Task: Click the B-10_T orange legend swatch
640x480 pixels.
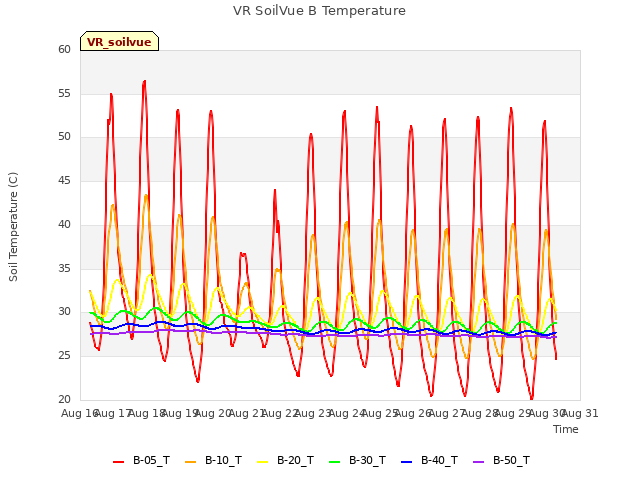Action: (x=190, y=462)
